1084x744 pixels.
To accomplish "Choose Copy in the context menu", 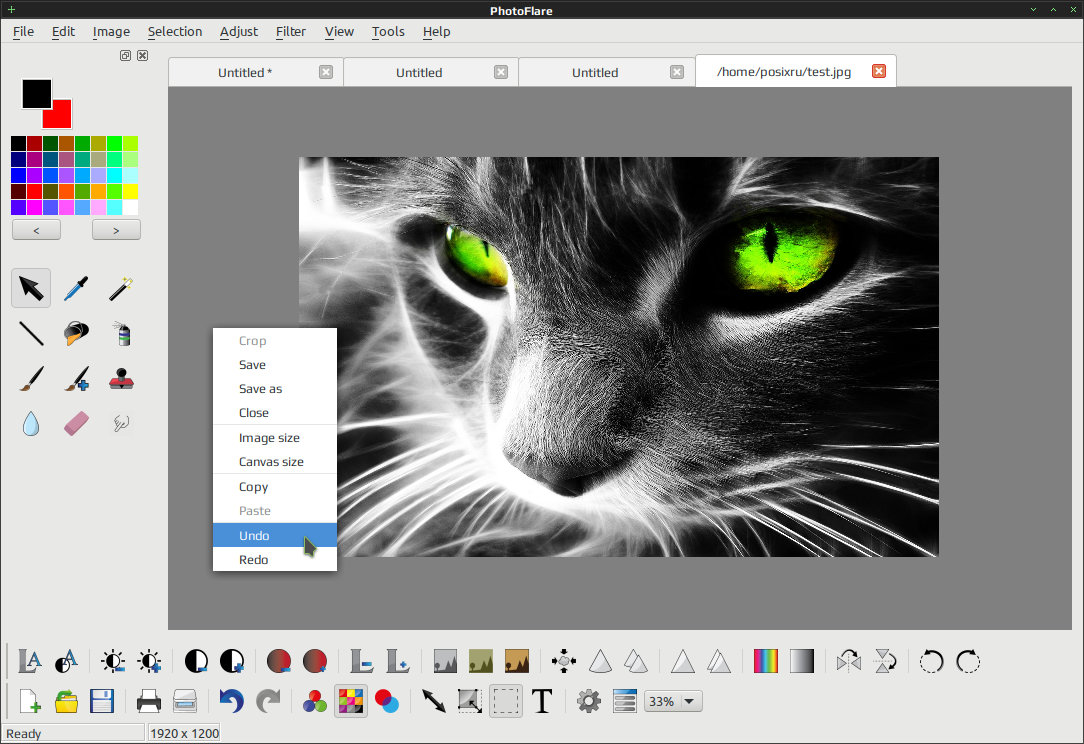I will [x=274, y=487].
